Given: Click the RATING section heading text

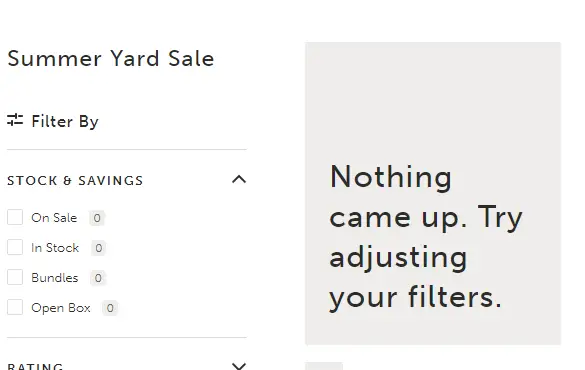Looking at the screenshot, I should pos(35,366).
